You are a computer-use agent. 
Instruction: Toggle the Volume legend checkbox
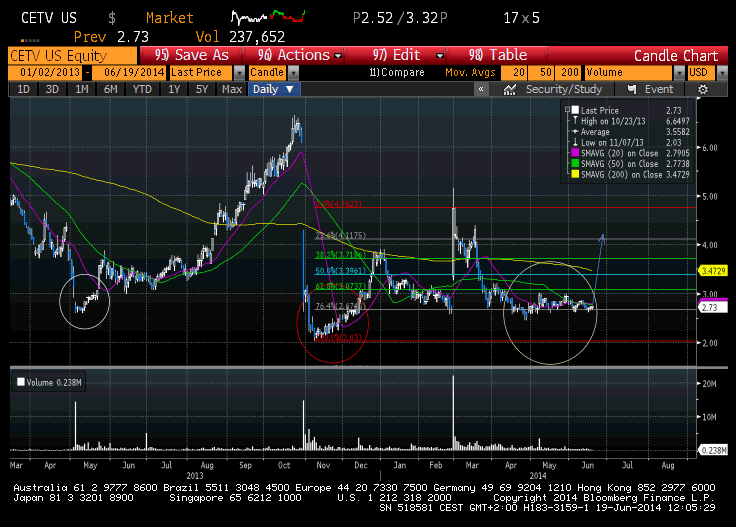tap(21, 382)
